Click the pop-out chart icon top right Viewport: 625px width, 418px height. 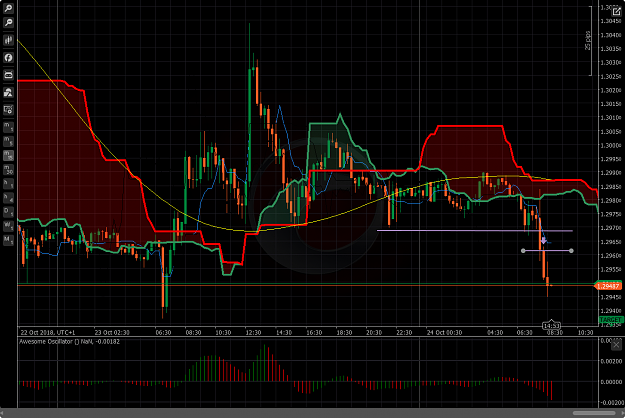point(616,12)
